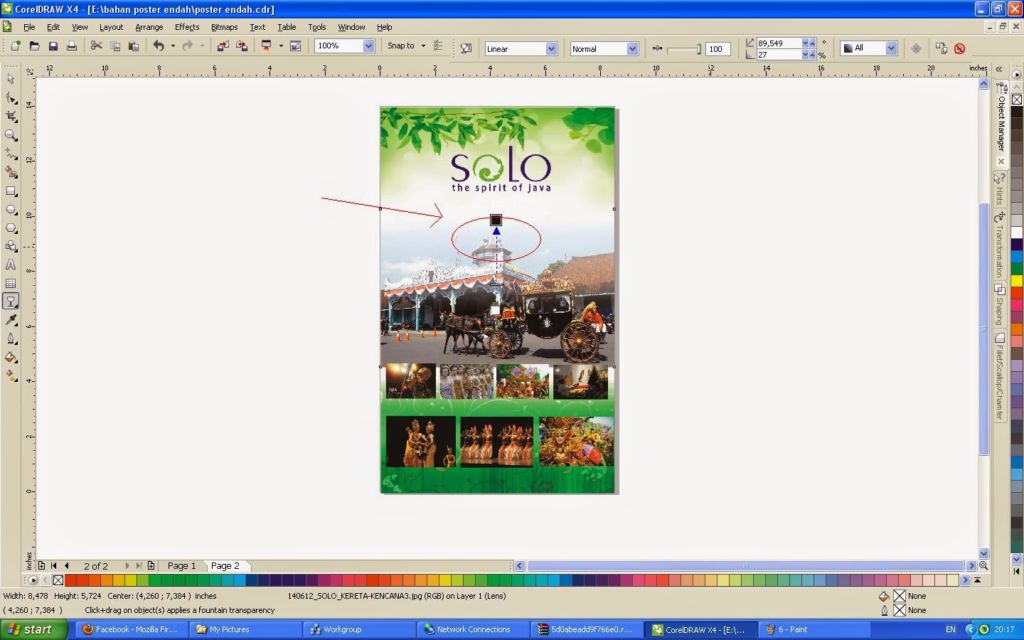Image resolution: width=1024 pixels, height=640 pixels.
Task: Select the Eyedropper tool
Action: [11, 319]
